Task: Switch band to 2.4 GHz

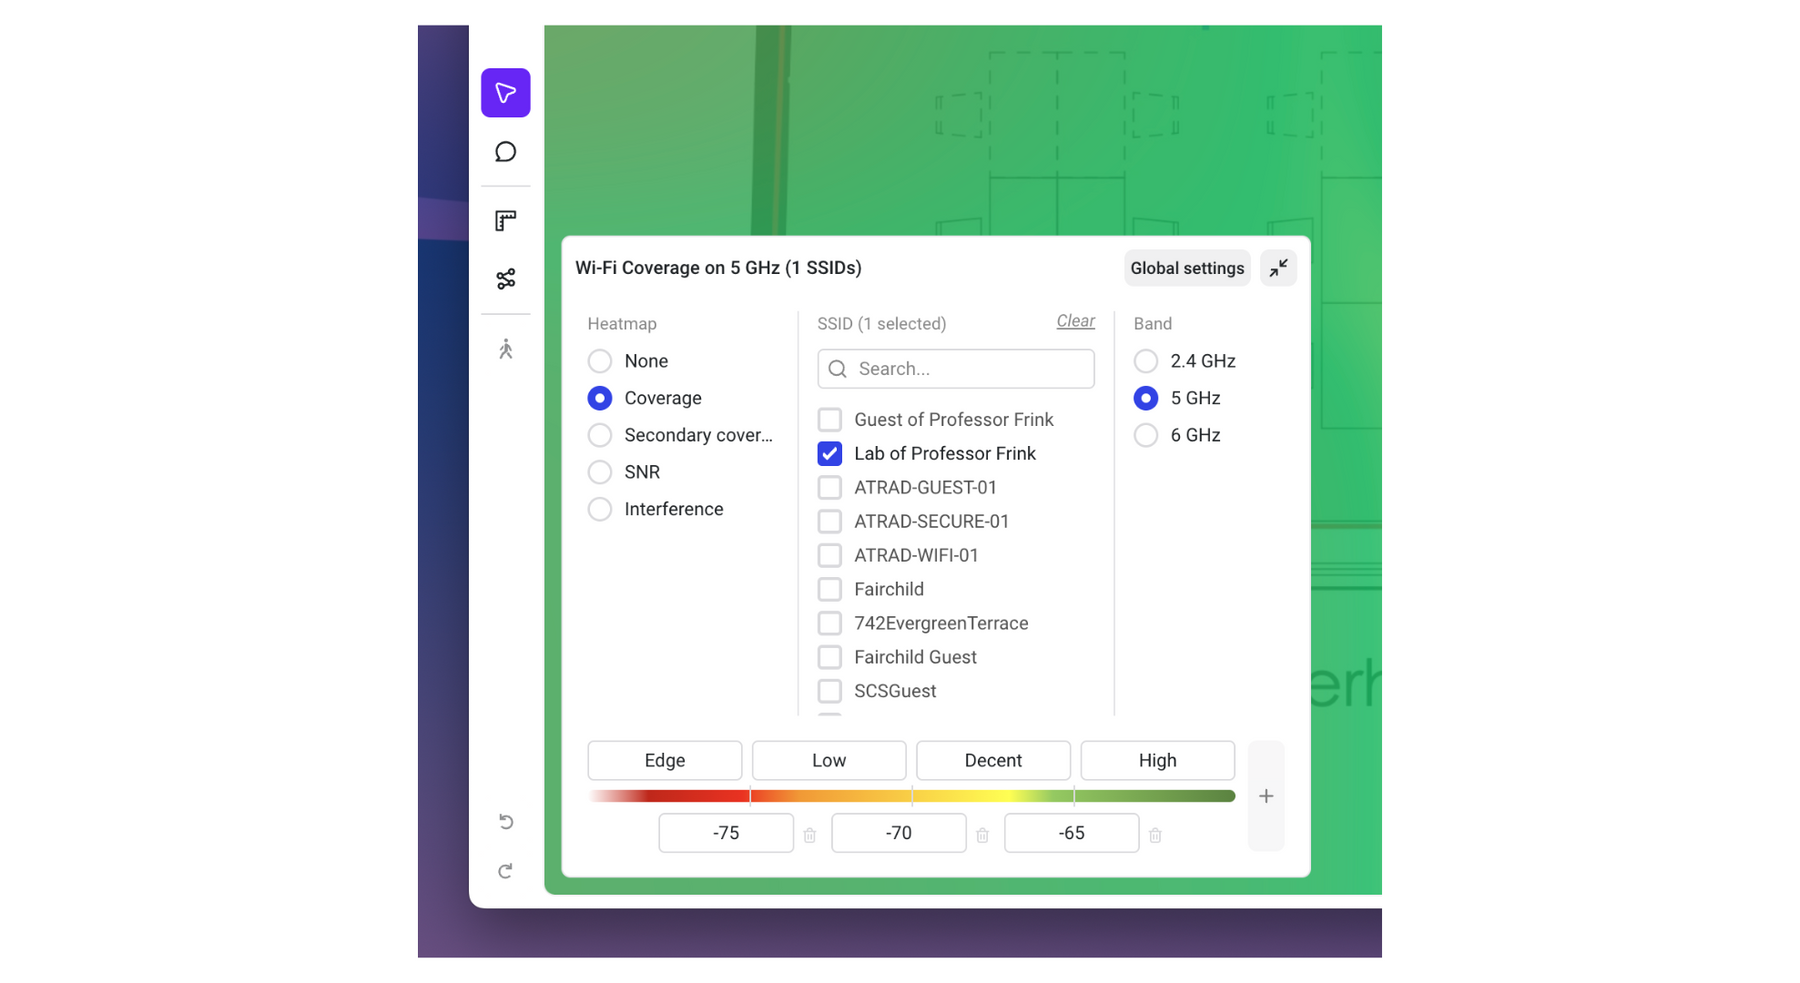Action: (x=1146, y=361)
